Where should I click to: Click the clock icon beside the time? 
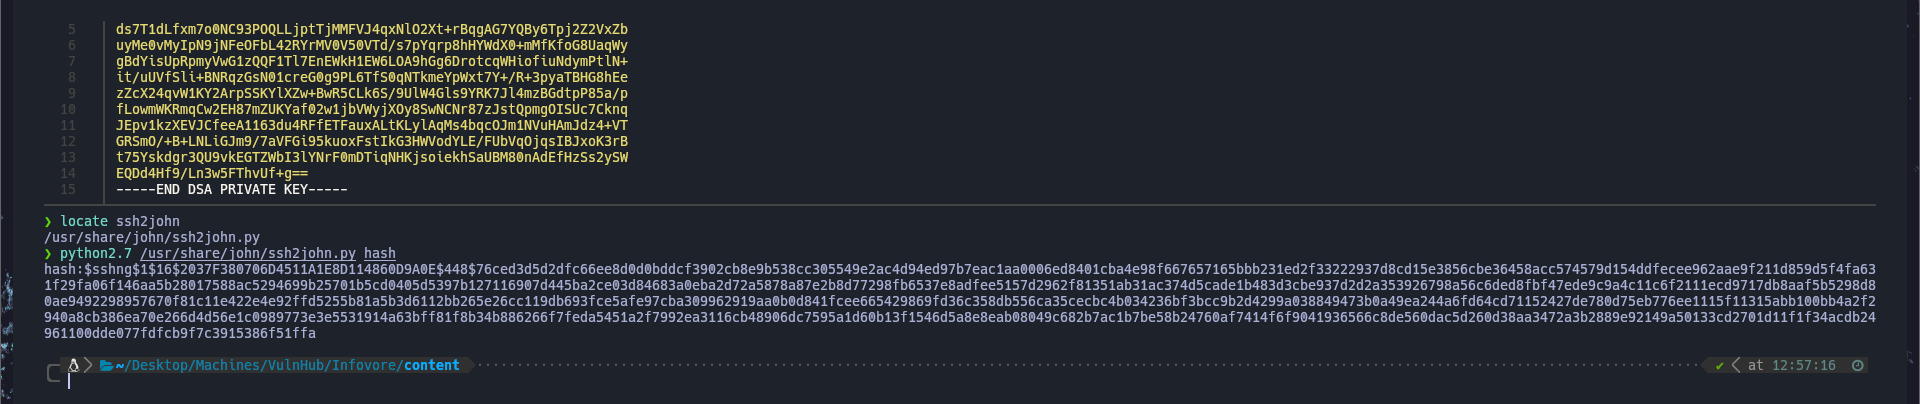point(1857,366)
